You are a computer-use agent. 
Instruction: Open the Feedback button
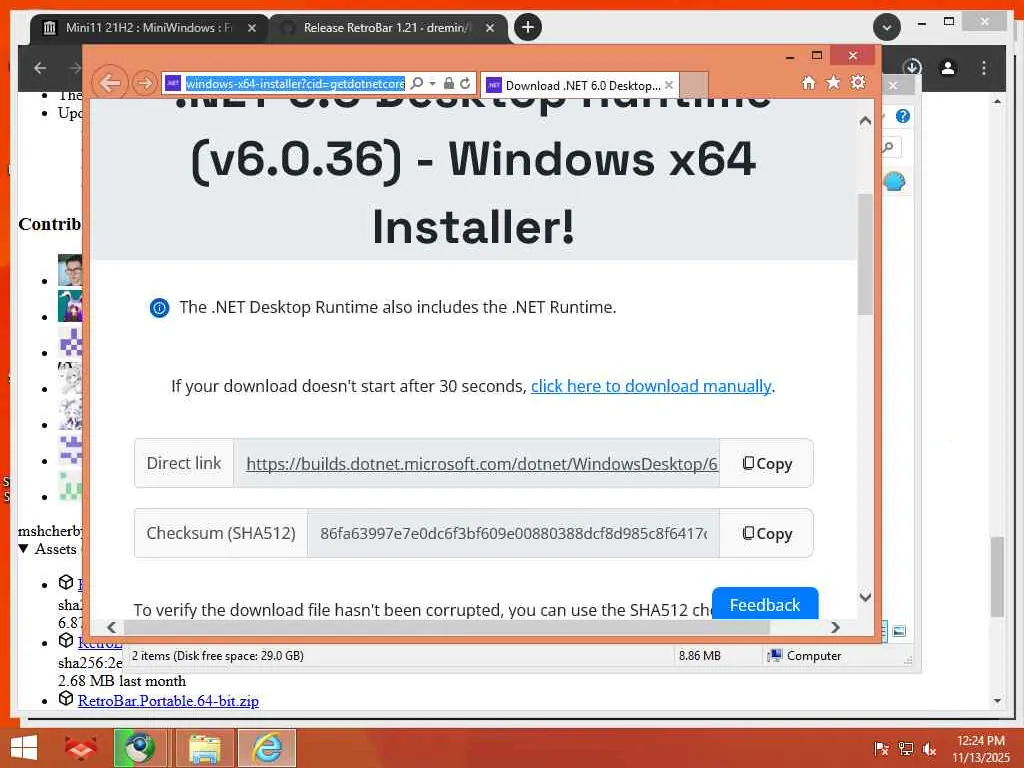[x=765, y=605]
